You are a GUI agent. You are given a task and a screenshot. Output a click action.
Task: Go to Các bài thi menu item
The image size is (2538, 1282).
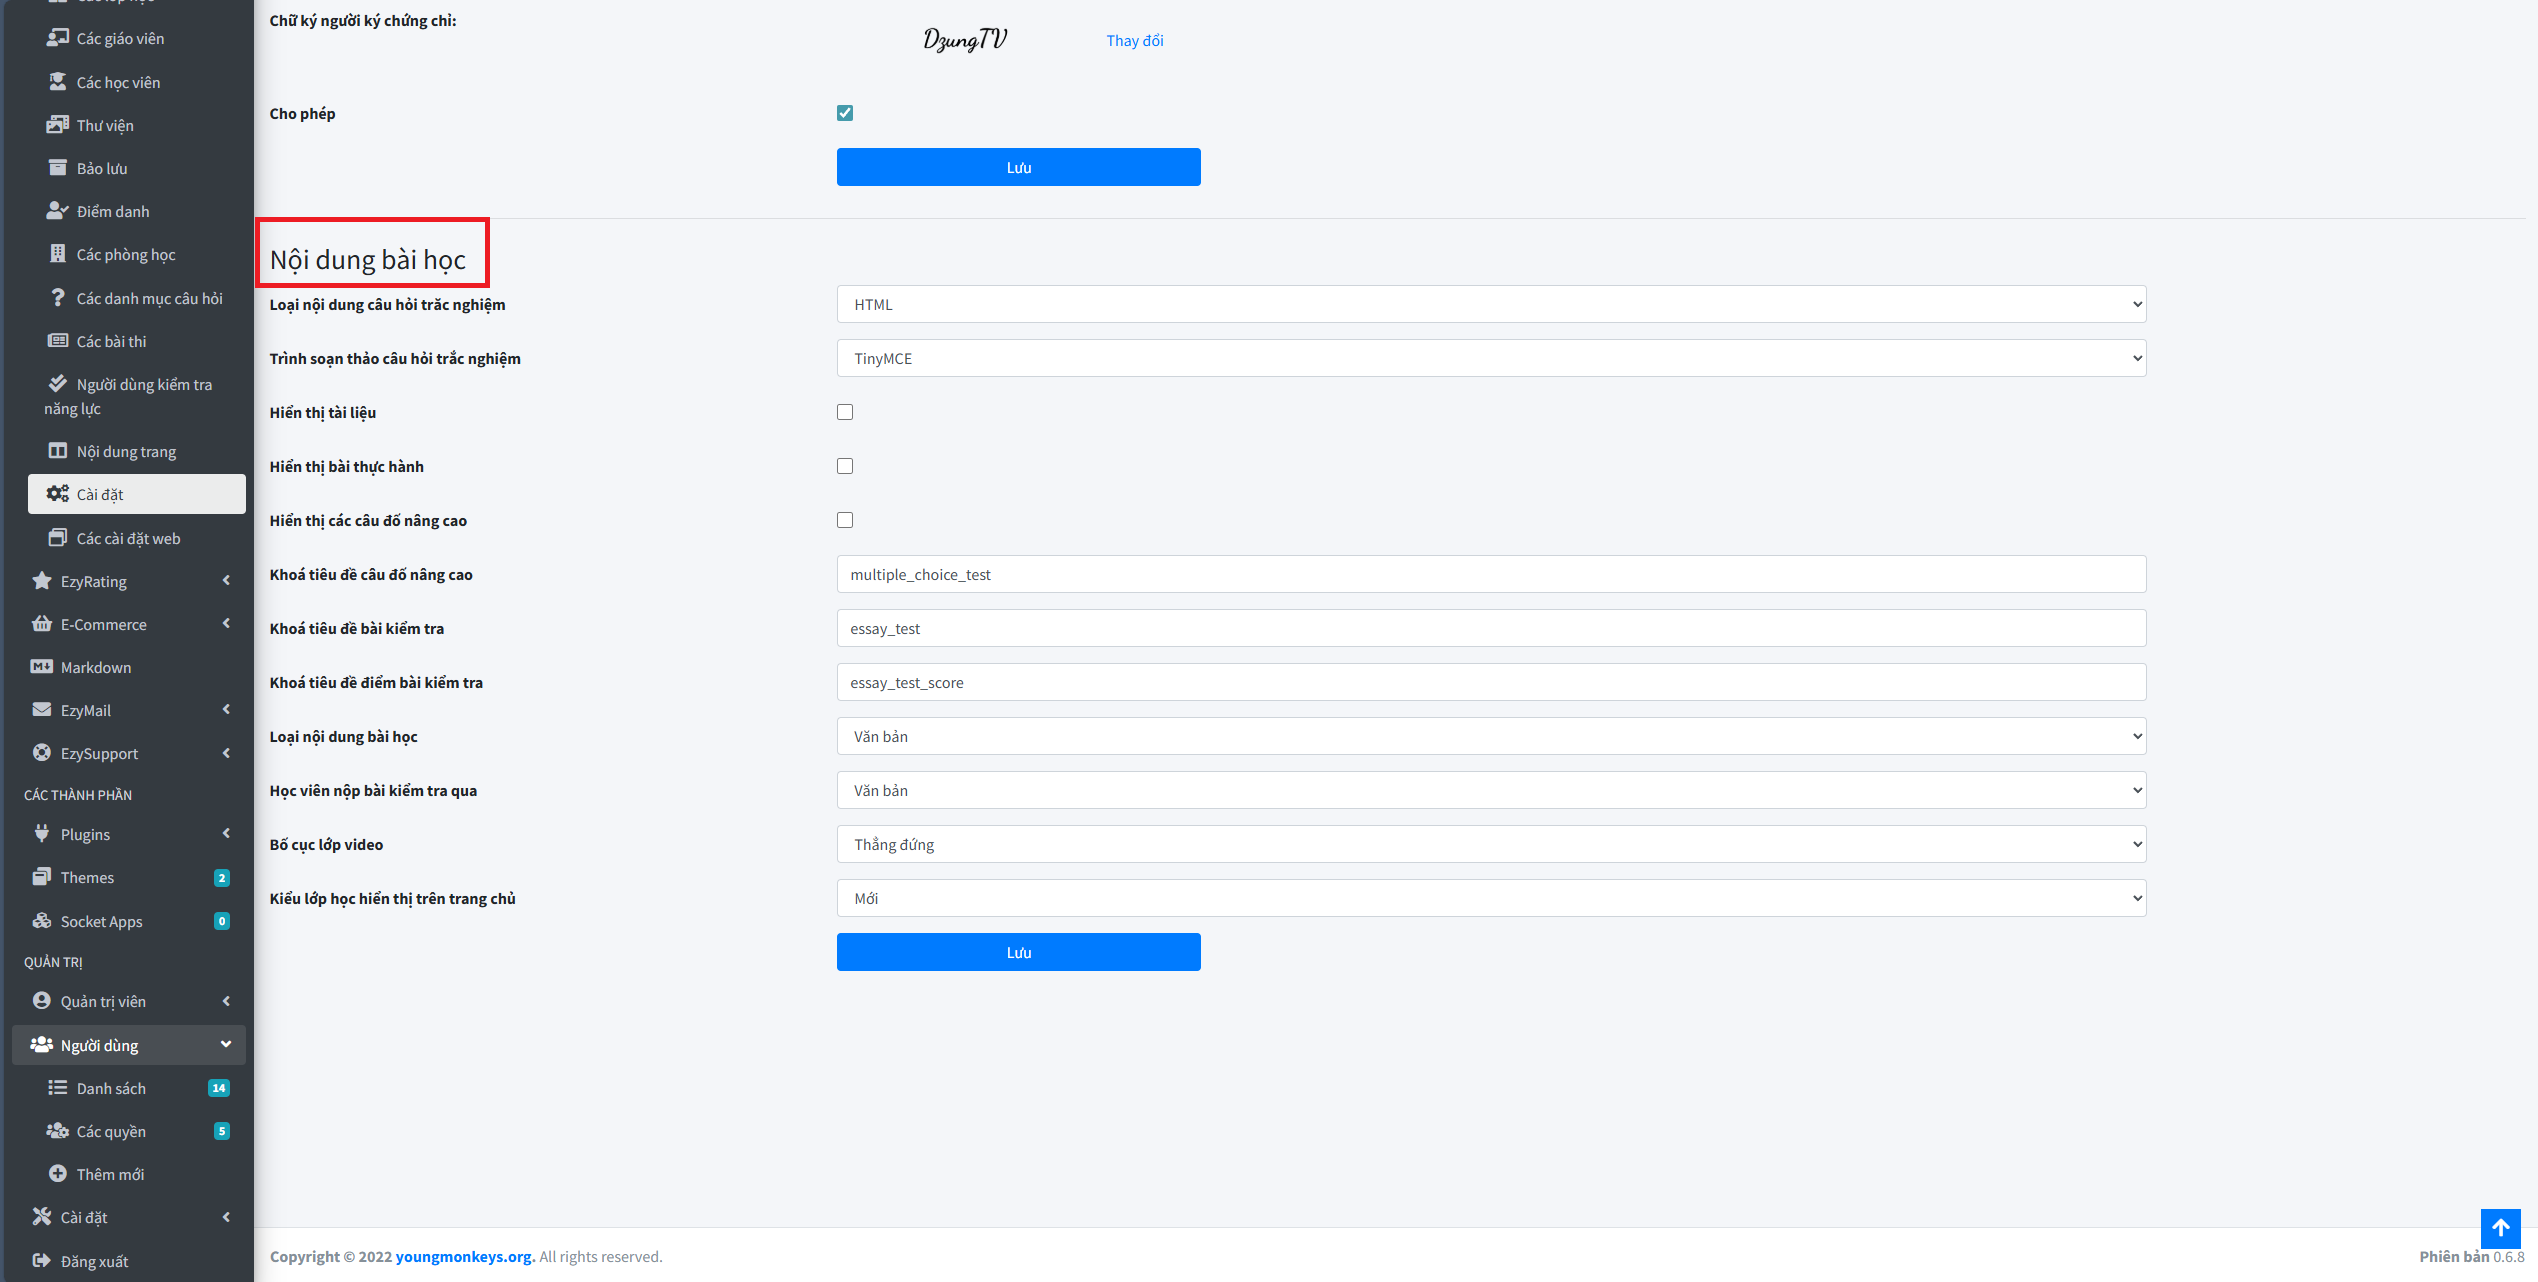point(111,341)
